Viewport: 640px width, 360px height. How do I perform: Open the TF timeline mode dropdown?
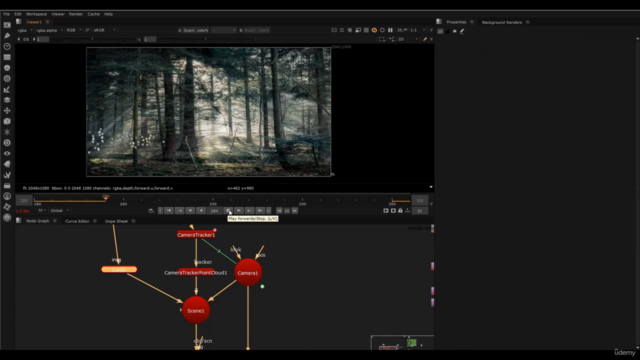coord(42,211)
